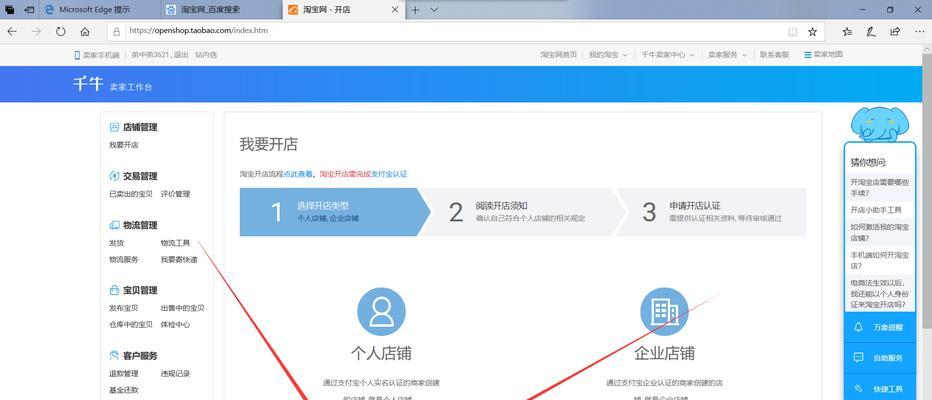
Task: Click the 交易管理 sidebar icon heading
Action: pyautogui.click(x=133, y=176)
